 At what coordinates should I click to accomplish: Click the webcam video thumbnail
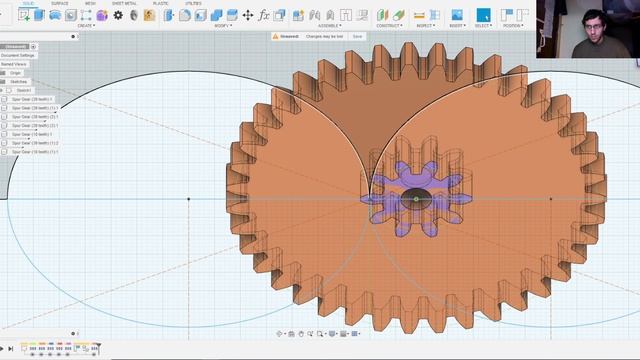pyautogui.click(x=588, y=29)
